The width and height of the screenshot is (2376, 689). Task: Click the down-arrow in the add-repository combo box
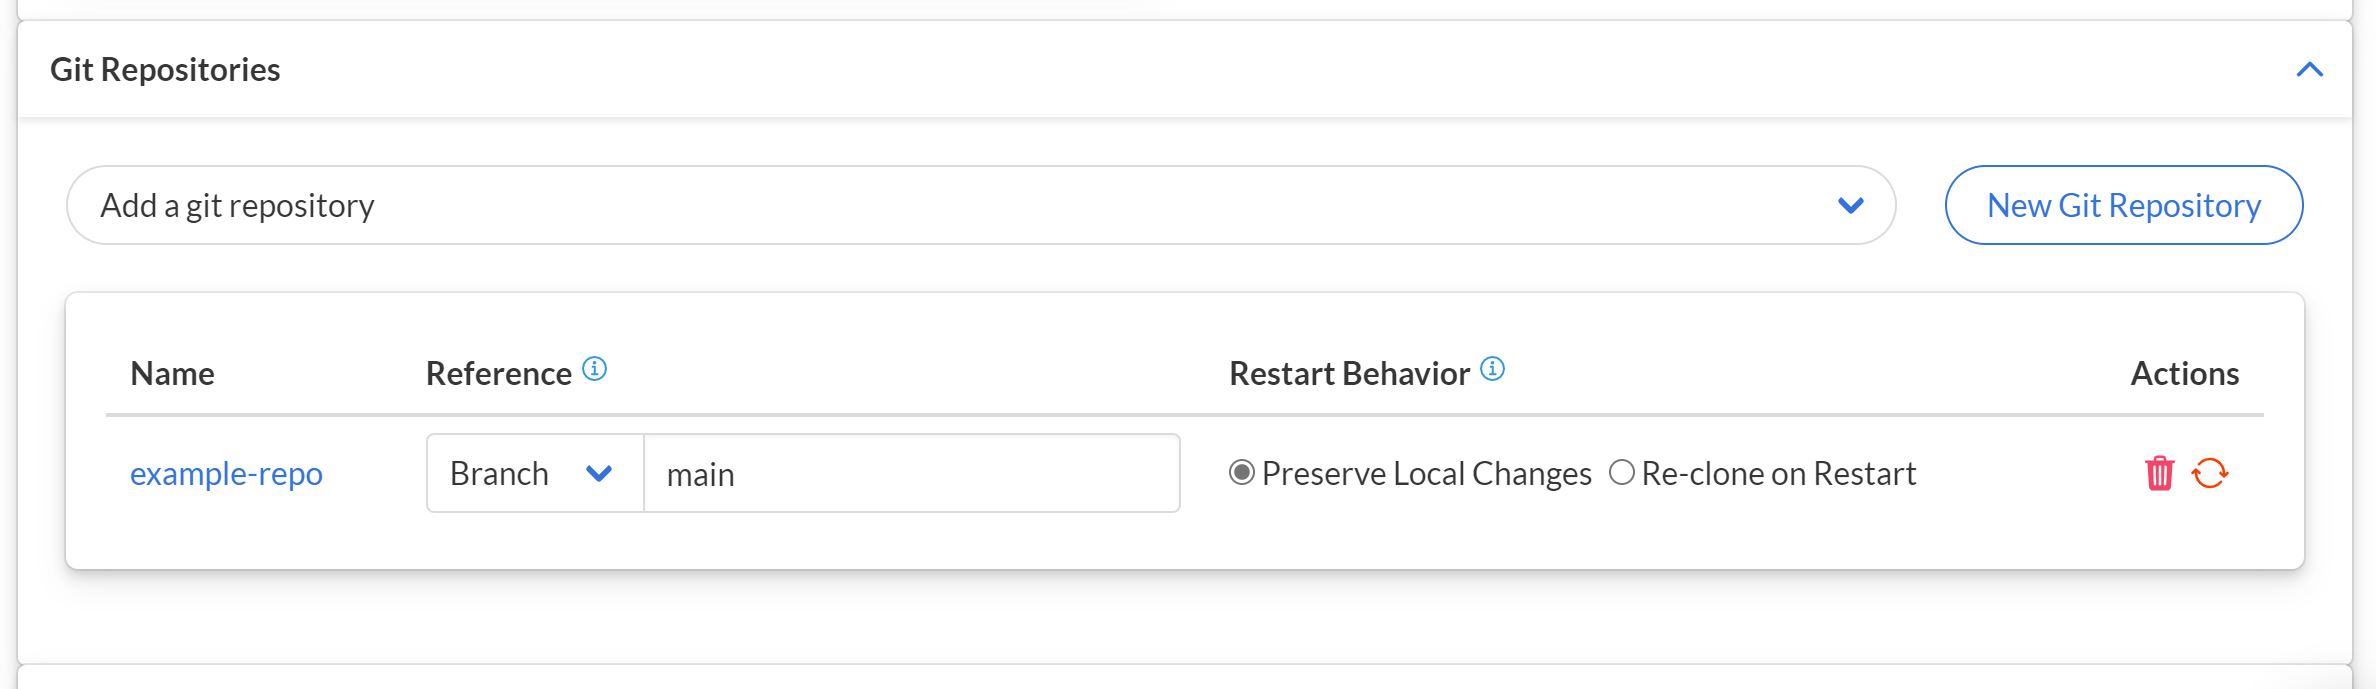(1850, 205)
